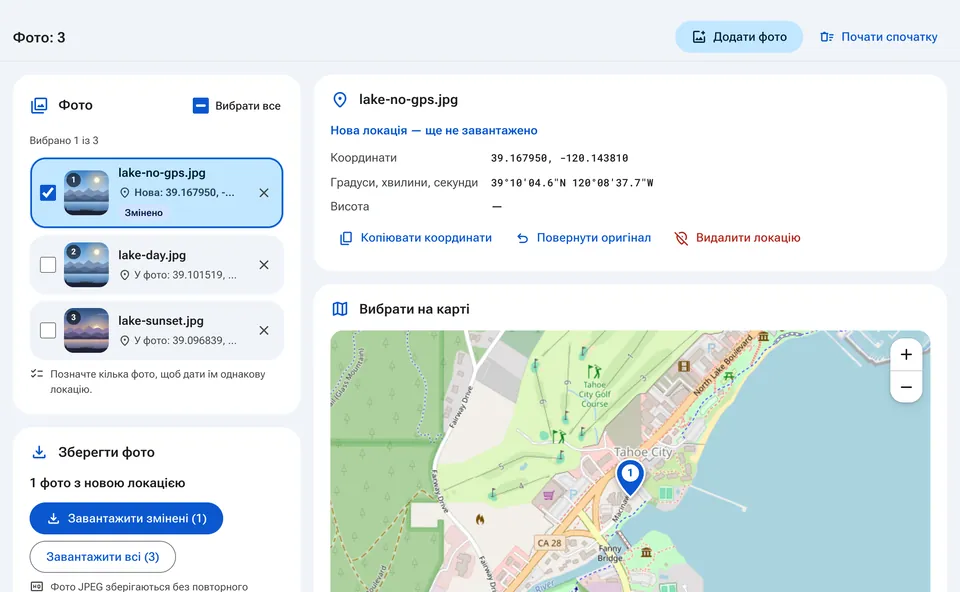Click the lake-sunset.jpg file name
This screenshot has width=960, height=592.
pos(161,320)
